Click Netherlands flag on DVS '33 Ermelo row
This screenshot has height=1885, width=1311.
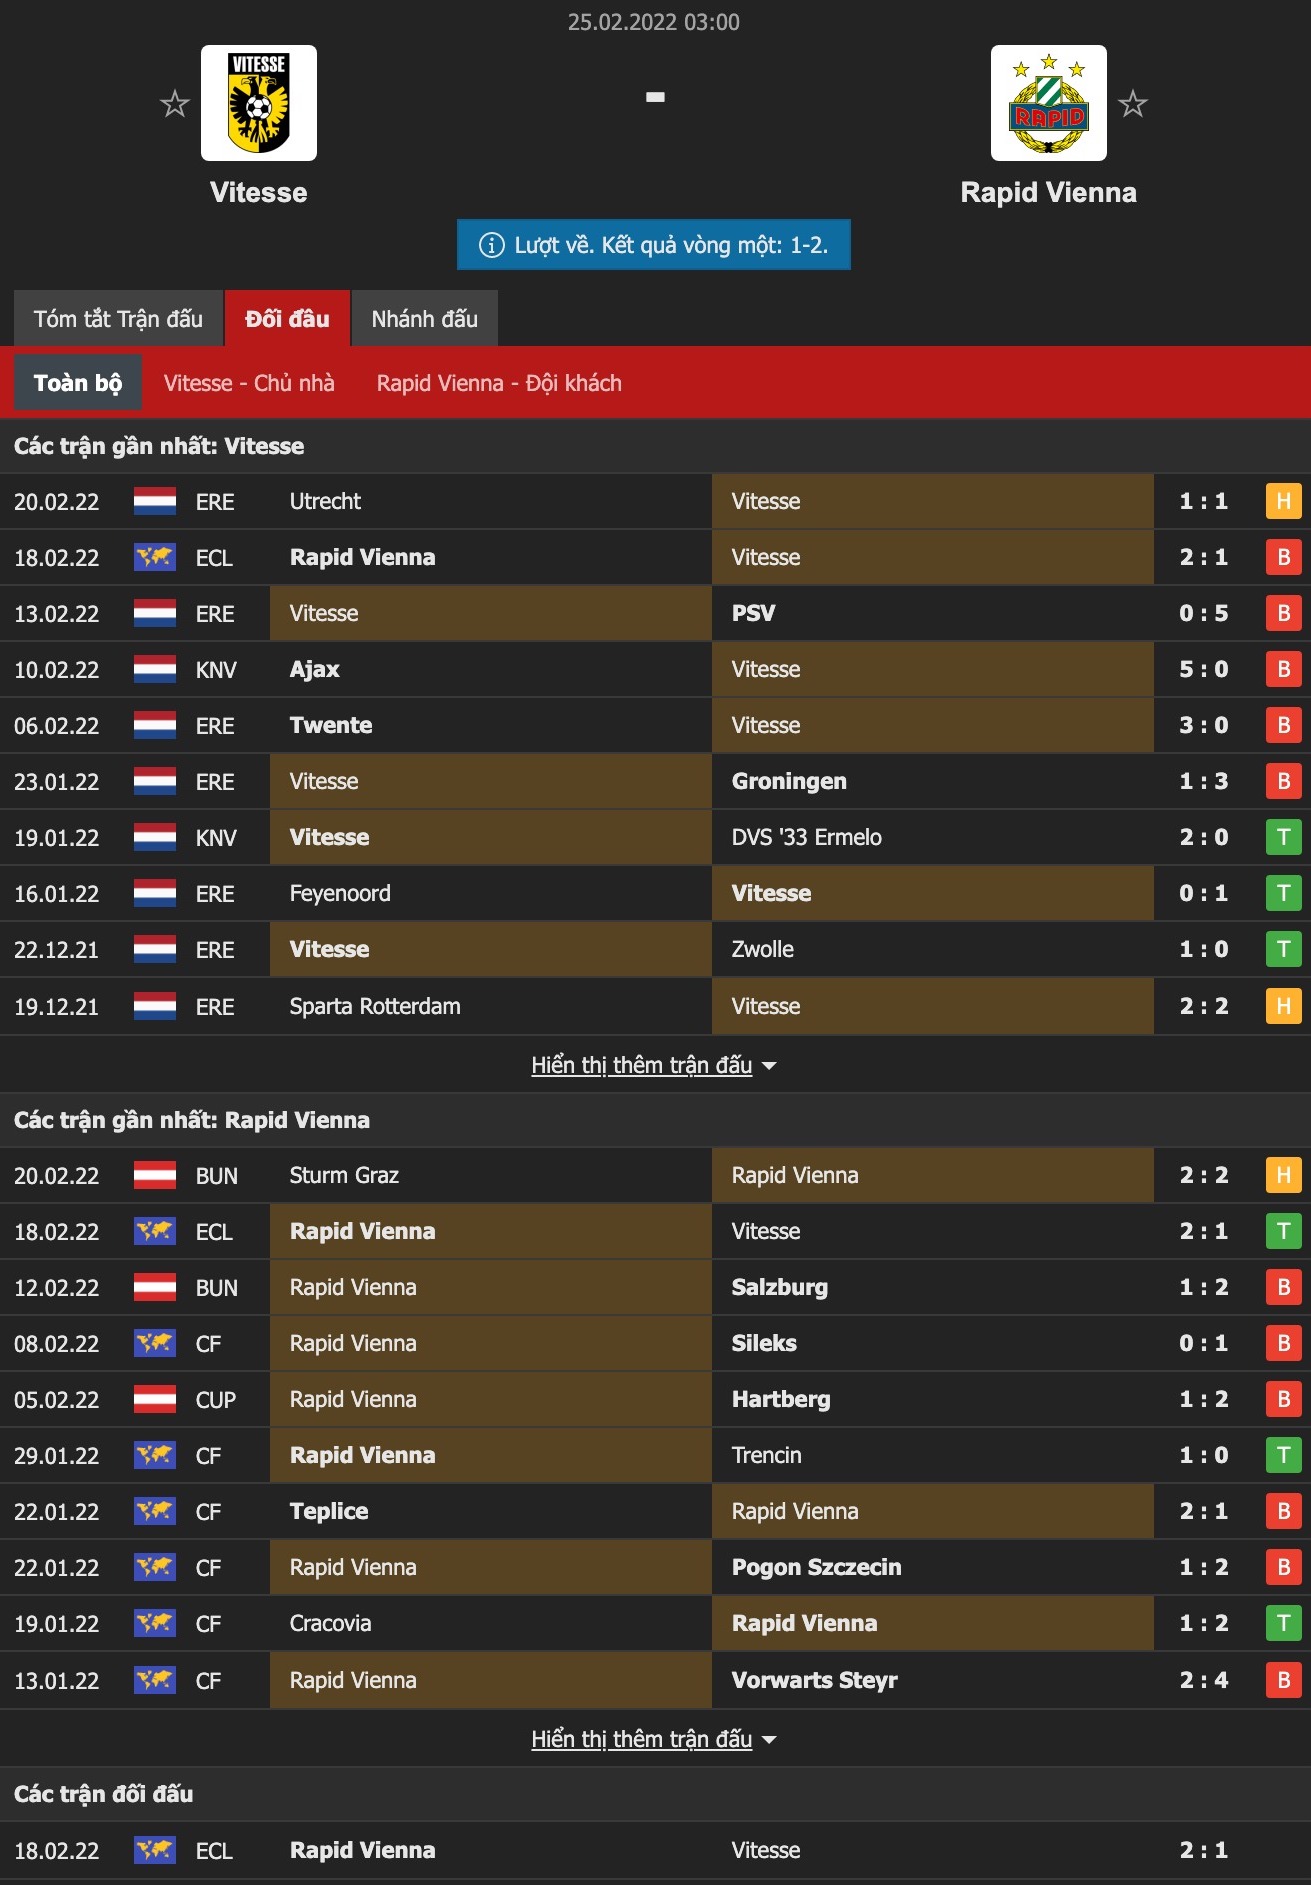155,837
